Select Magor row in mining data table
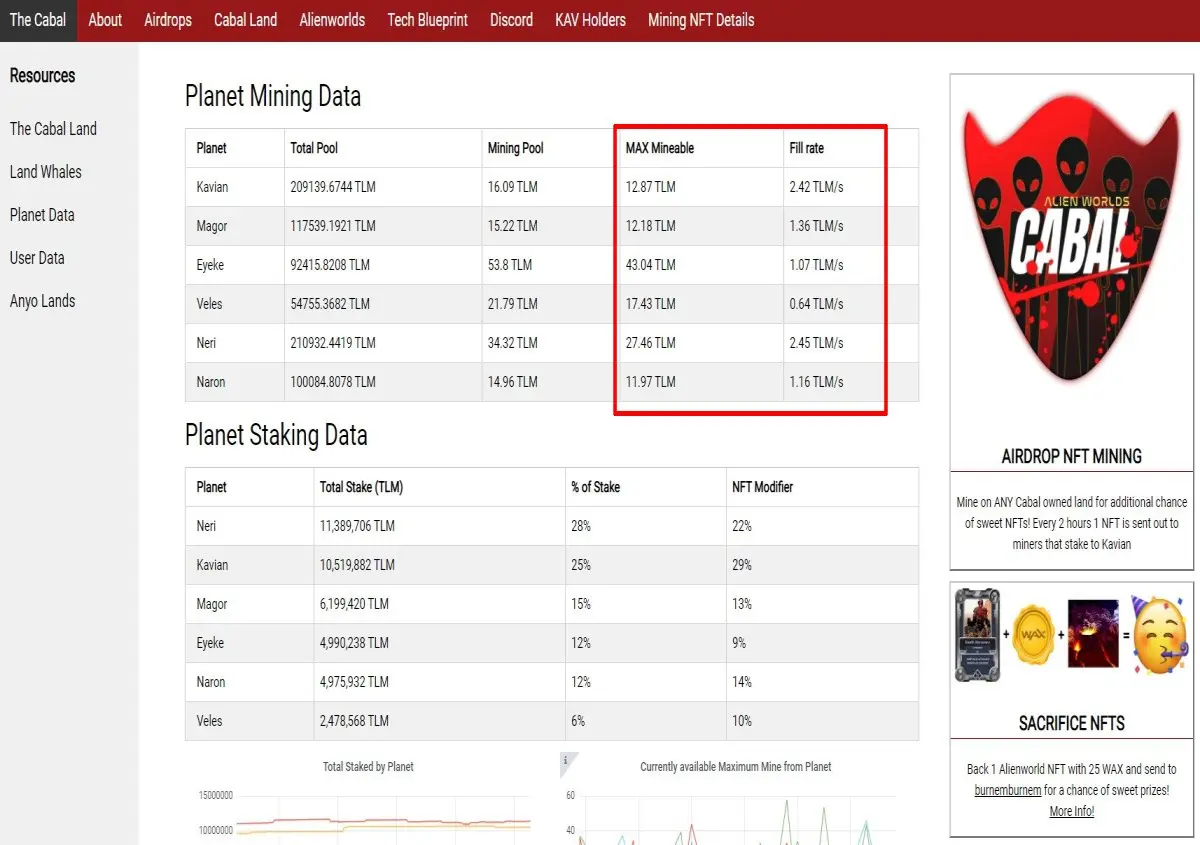 [x=552, y=226]
